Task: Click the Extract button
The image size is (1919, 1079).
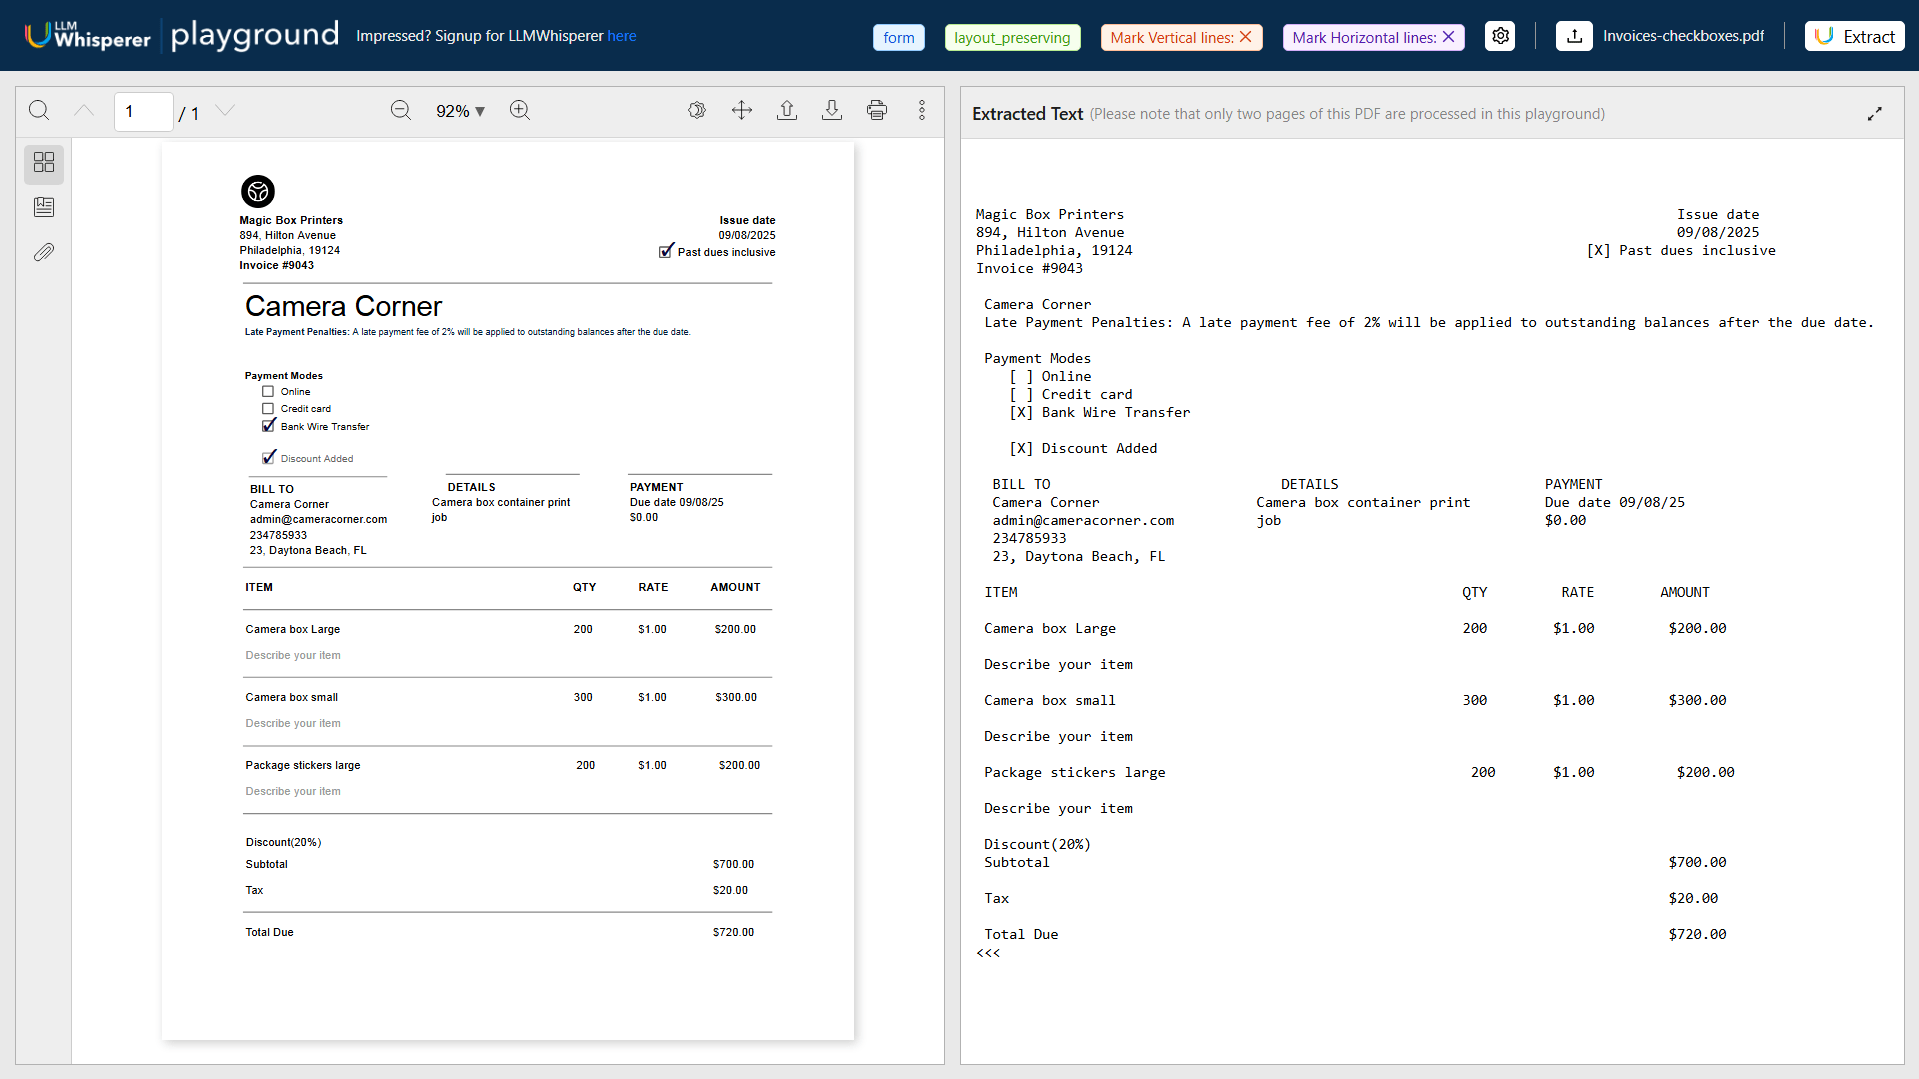Action: coord(1854,35)
